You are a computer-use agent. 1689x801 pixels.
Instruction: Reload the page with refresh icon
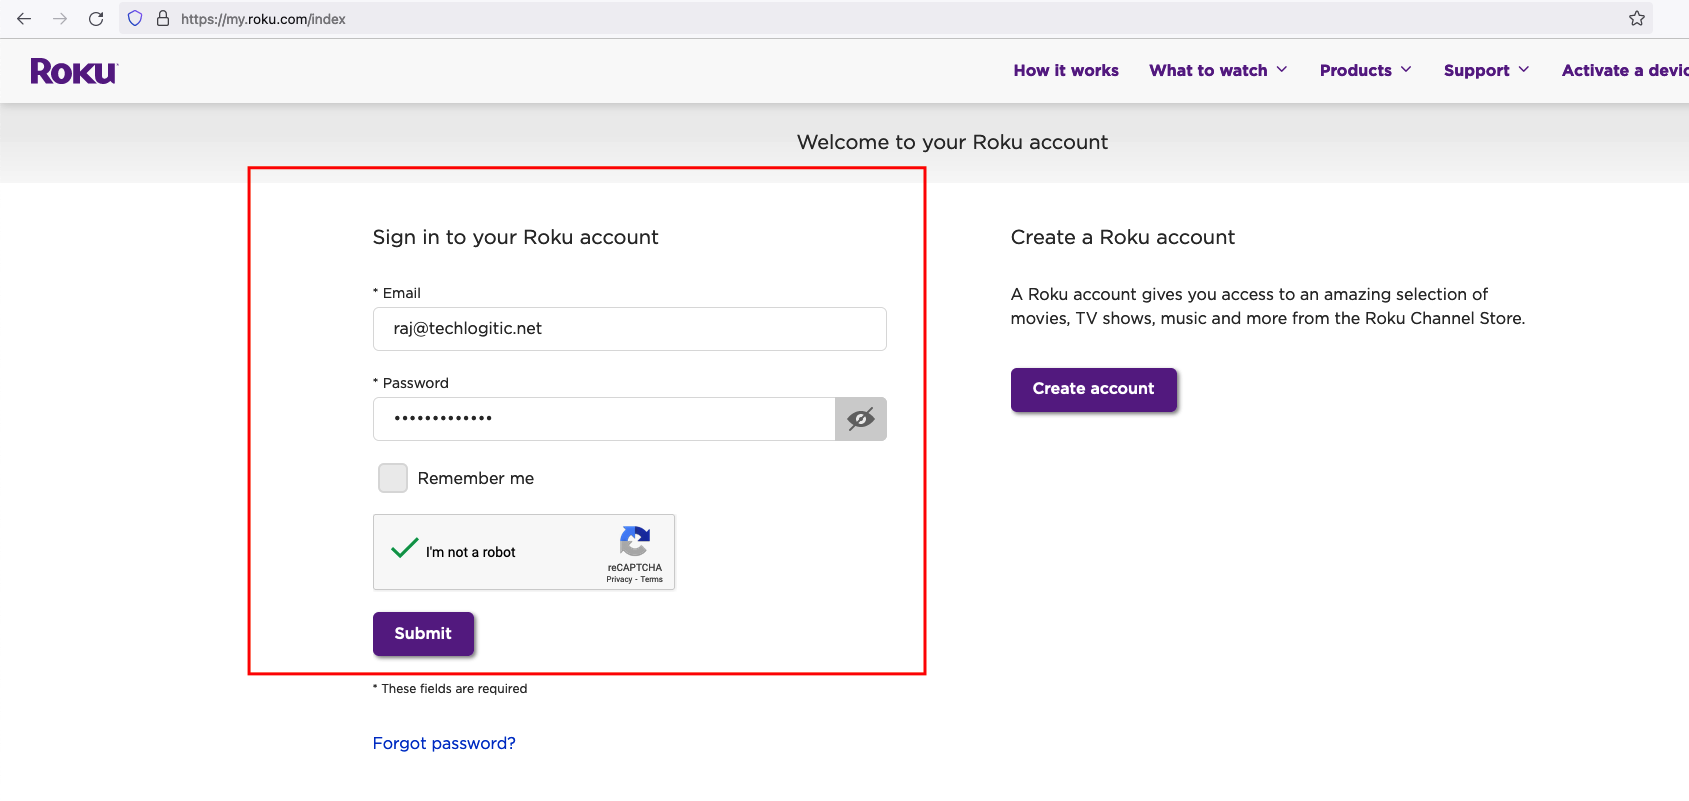coord(96,19)
